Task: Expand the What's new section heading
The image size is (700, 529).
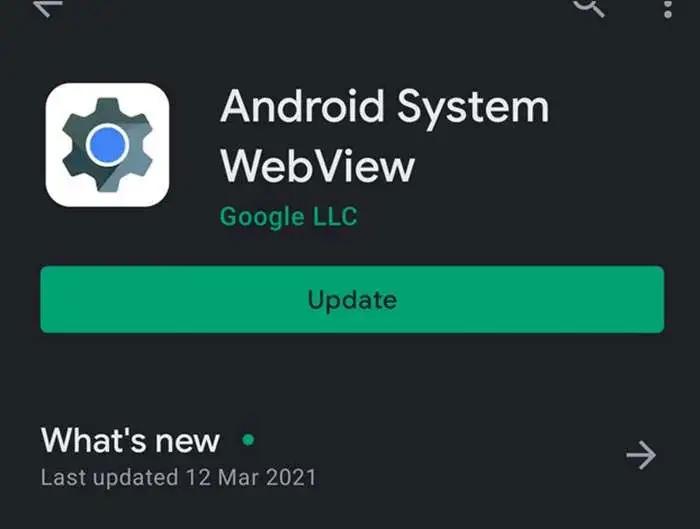Action: click(x=130, y=440)
